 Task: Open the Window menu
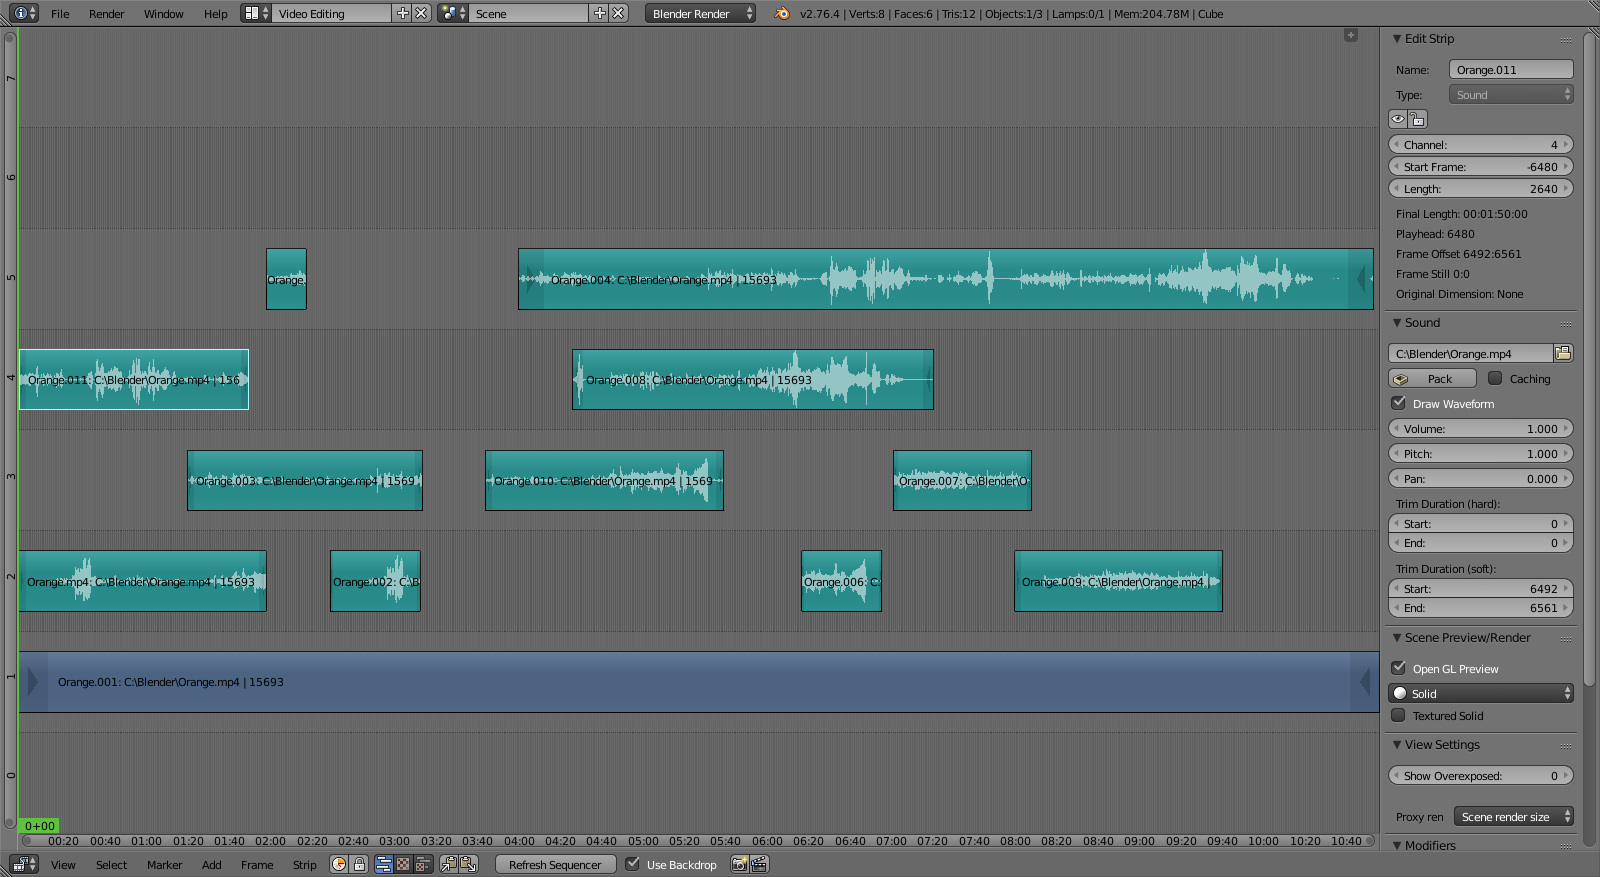(163, 14)
